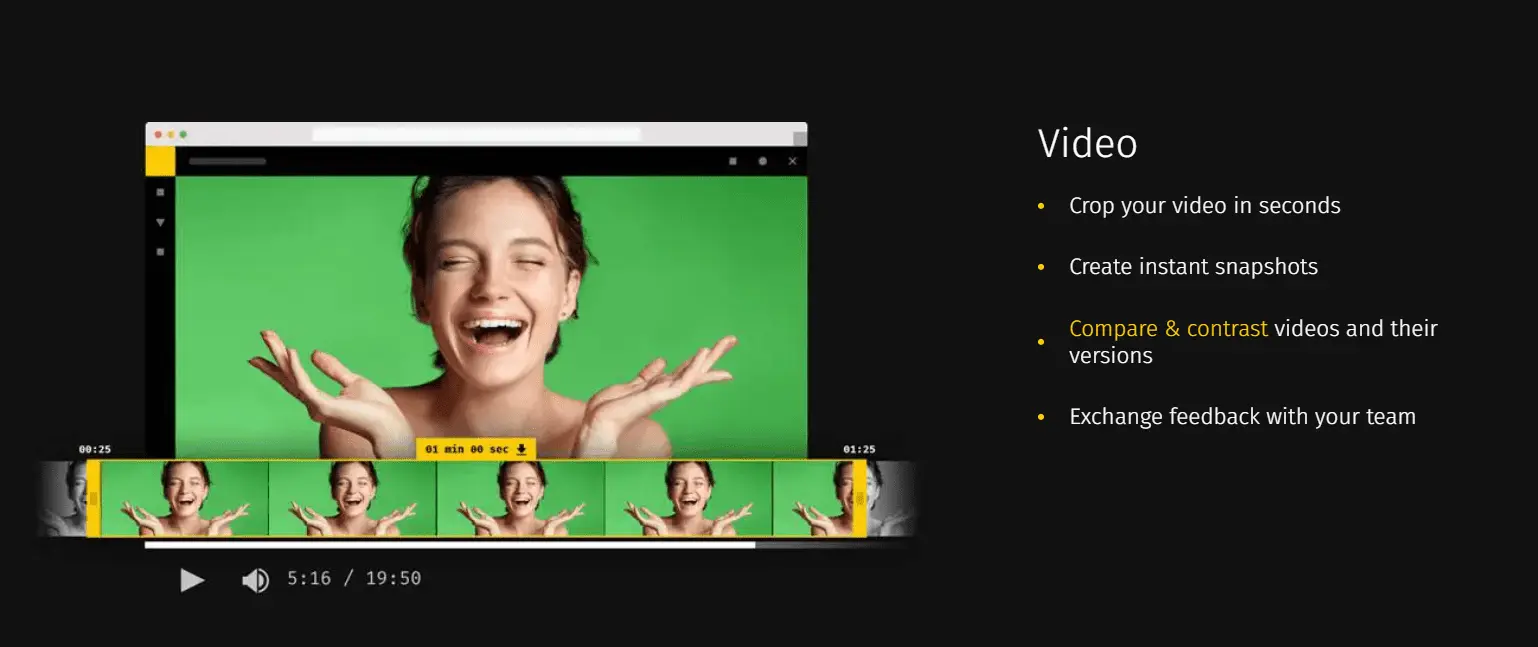Click the Crop your video in seconds item
The image size is (1538, 647).
pyautogui.click(x=1204, y=205)
